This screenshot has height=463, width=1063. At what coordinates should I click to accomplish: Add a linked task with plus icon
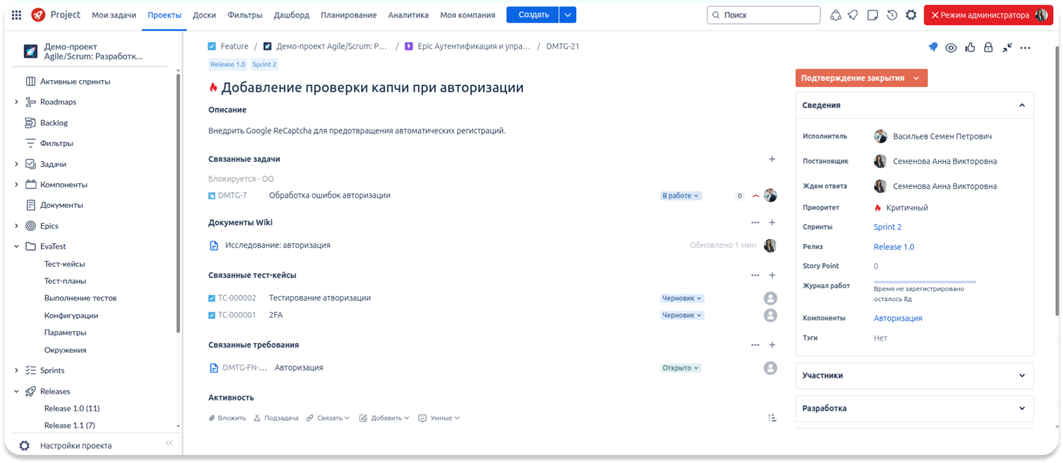coord(771,159)
